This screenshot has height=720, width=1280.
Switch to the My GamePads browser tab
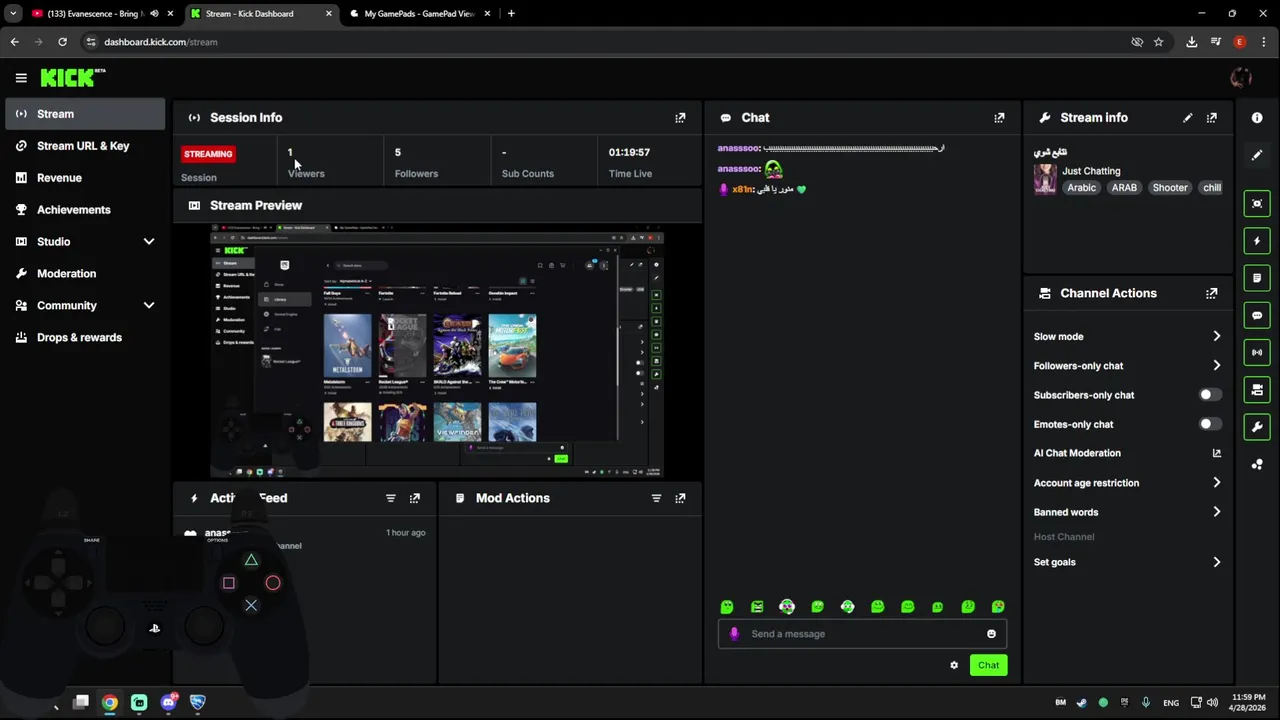pyautogui.click(x=418, y=14)
